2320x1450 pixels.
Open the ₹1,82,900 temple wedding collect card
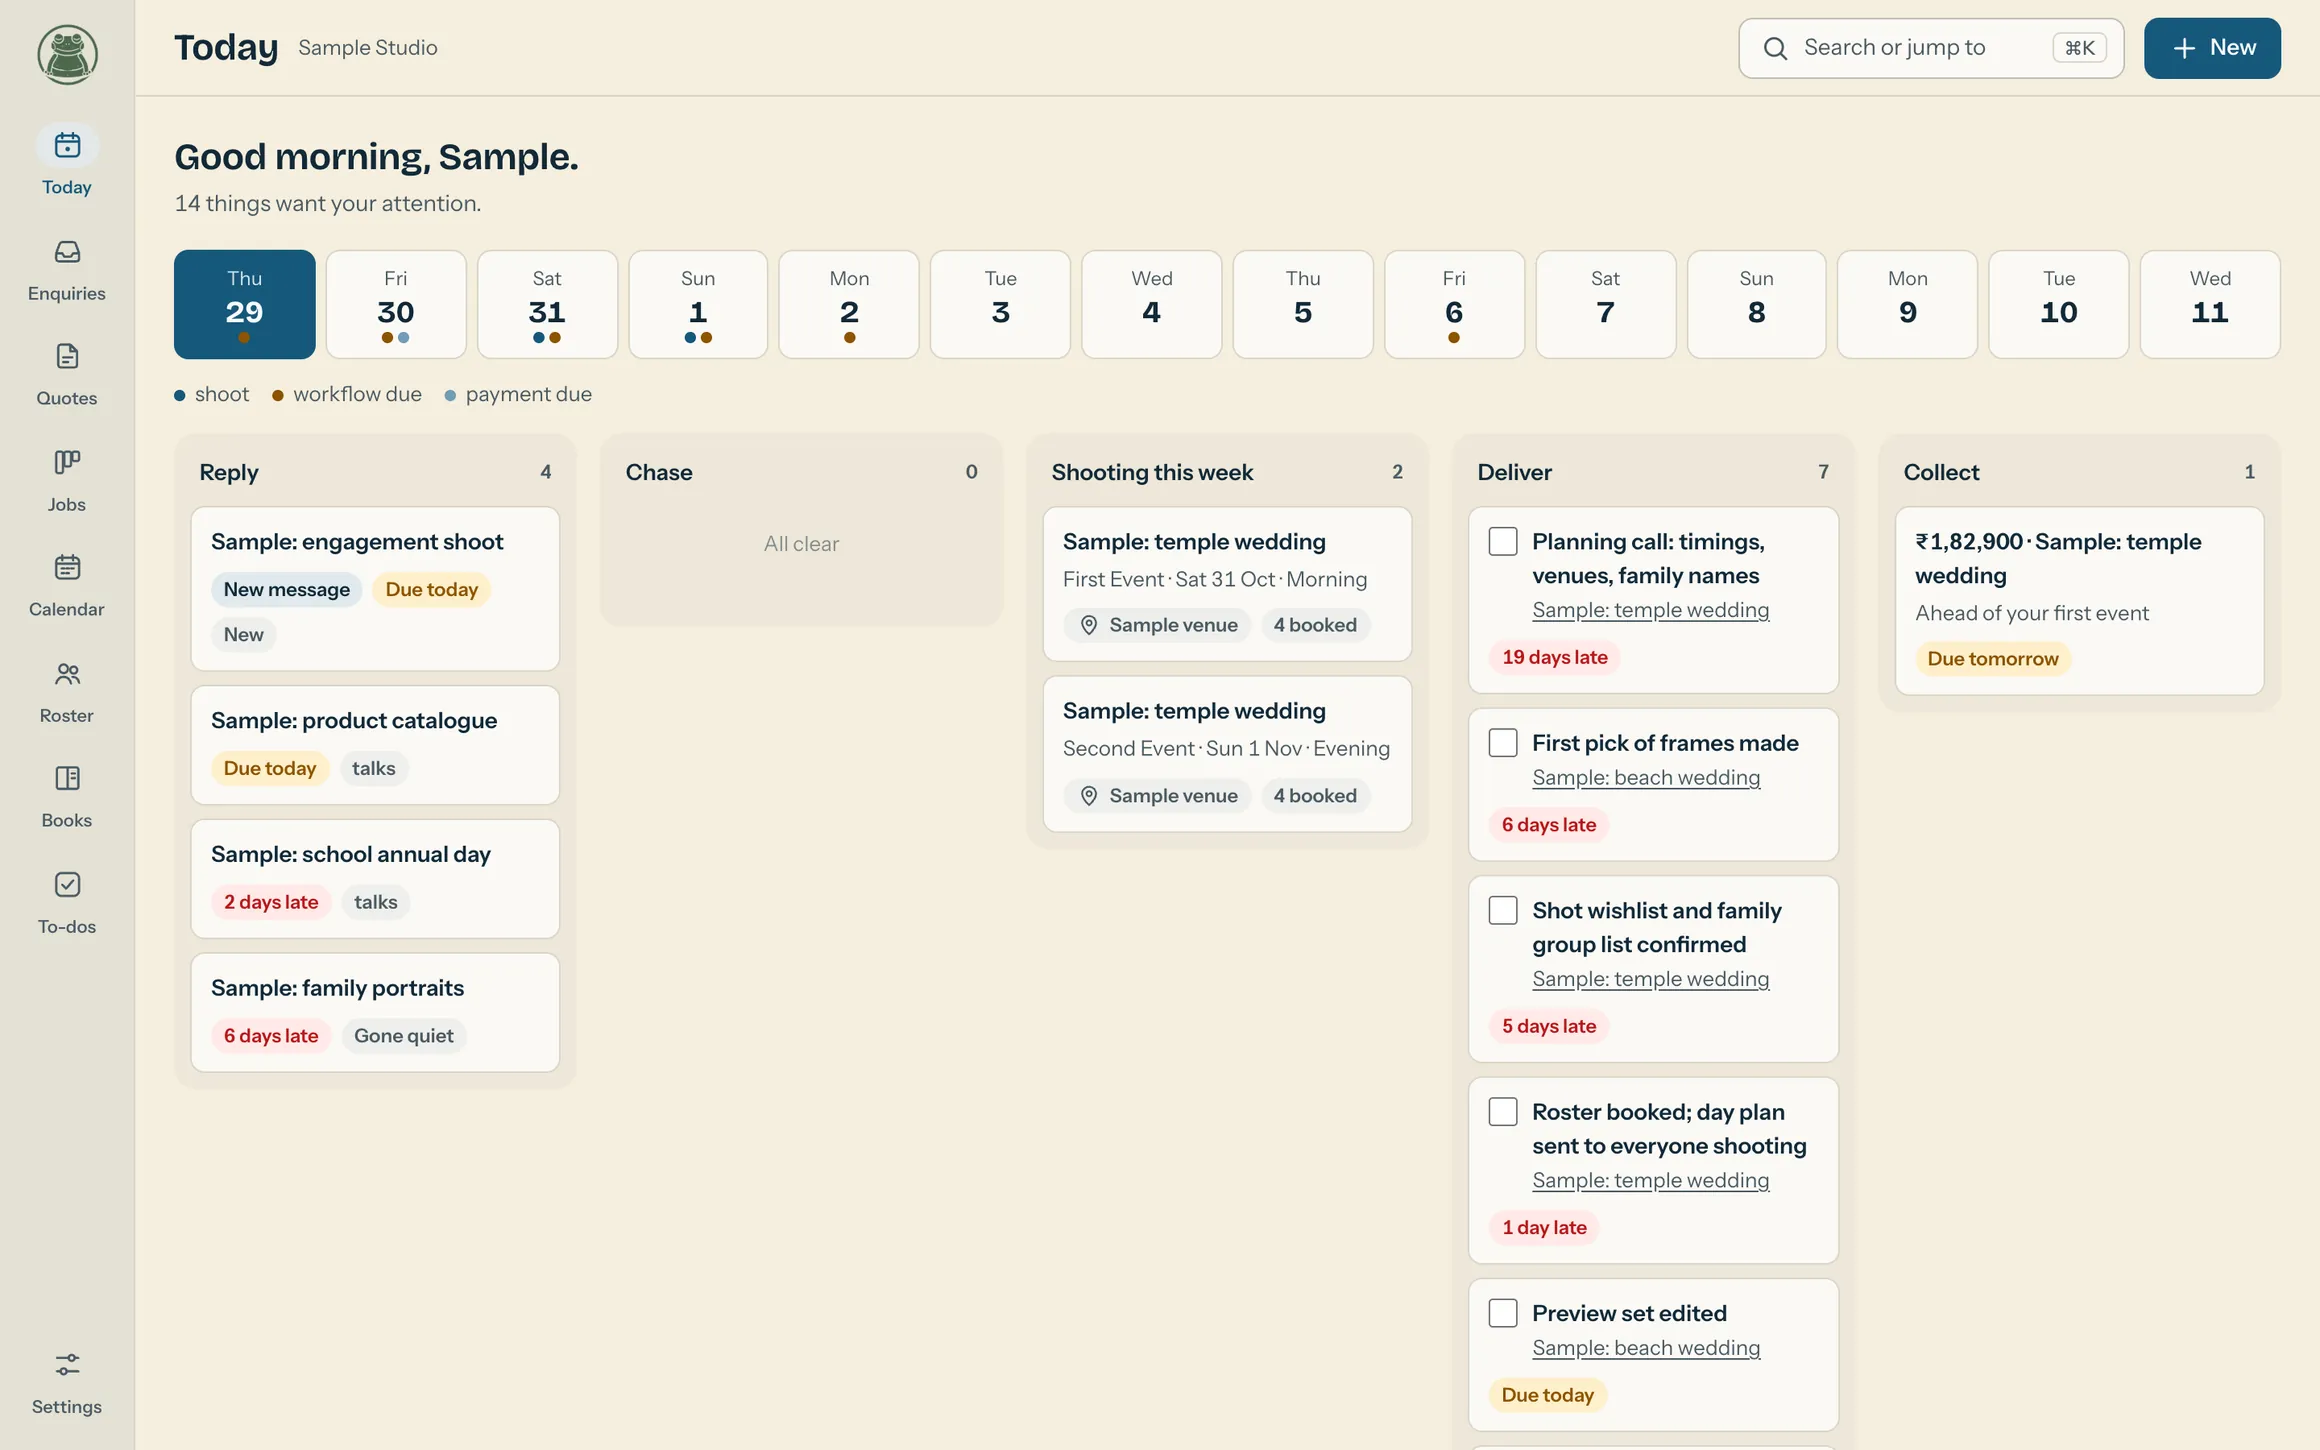pyautogui.click(x=2079, y=601)
